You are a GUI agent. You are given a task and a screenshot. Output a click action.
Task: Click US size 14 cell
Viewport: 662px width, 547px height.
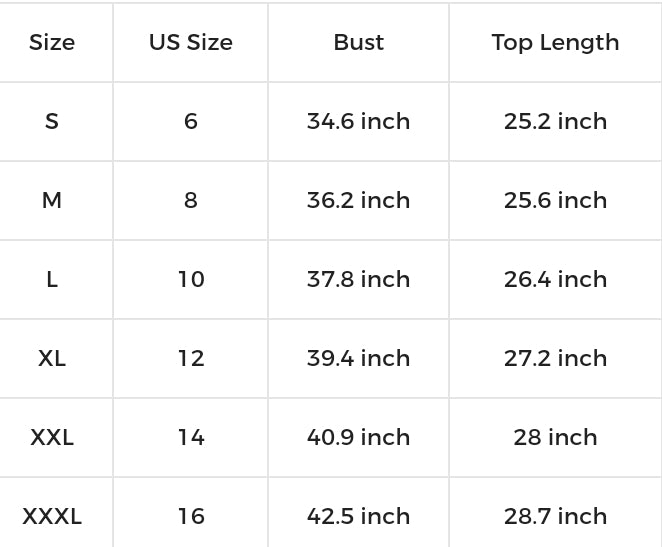pos(191,437)
